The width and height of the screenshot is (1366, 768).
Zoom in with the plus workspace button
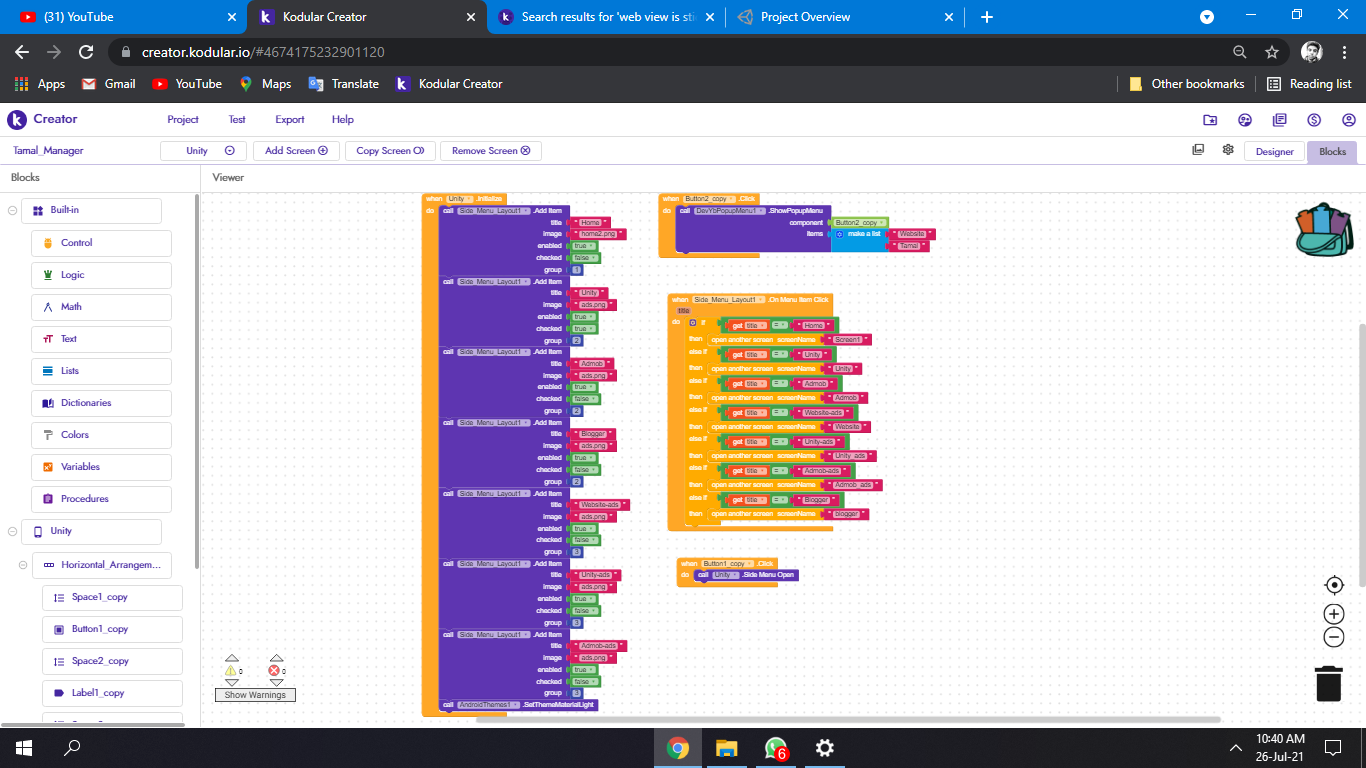click(x=1333, y=614)
